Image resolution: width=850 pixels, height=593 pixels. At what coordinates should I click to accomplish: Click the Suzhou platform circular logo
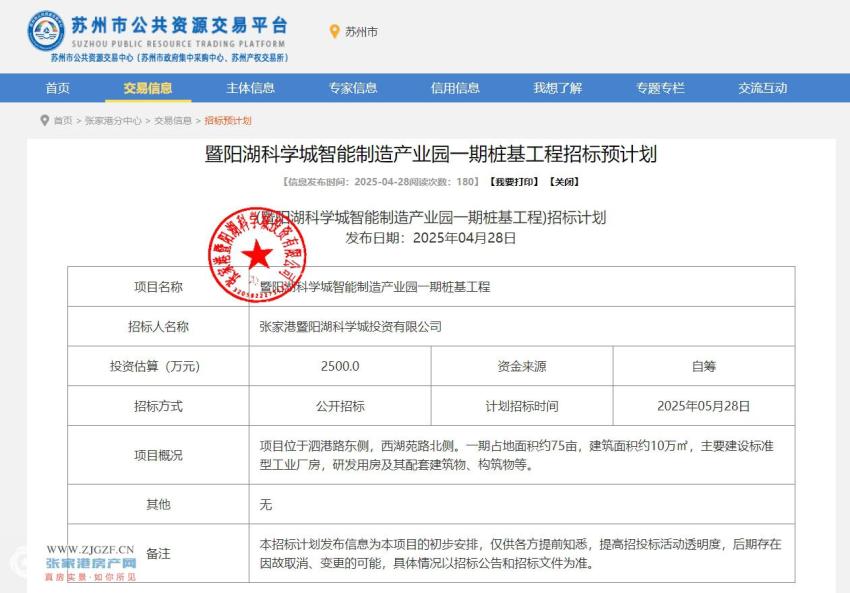[x=46, y=31]
